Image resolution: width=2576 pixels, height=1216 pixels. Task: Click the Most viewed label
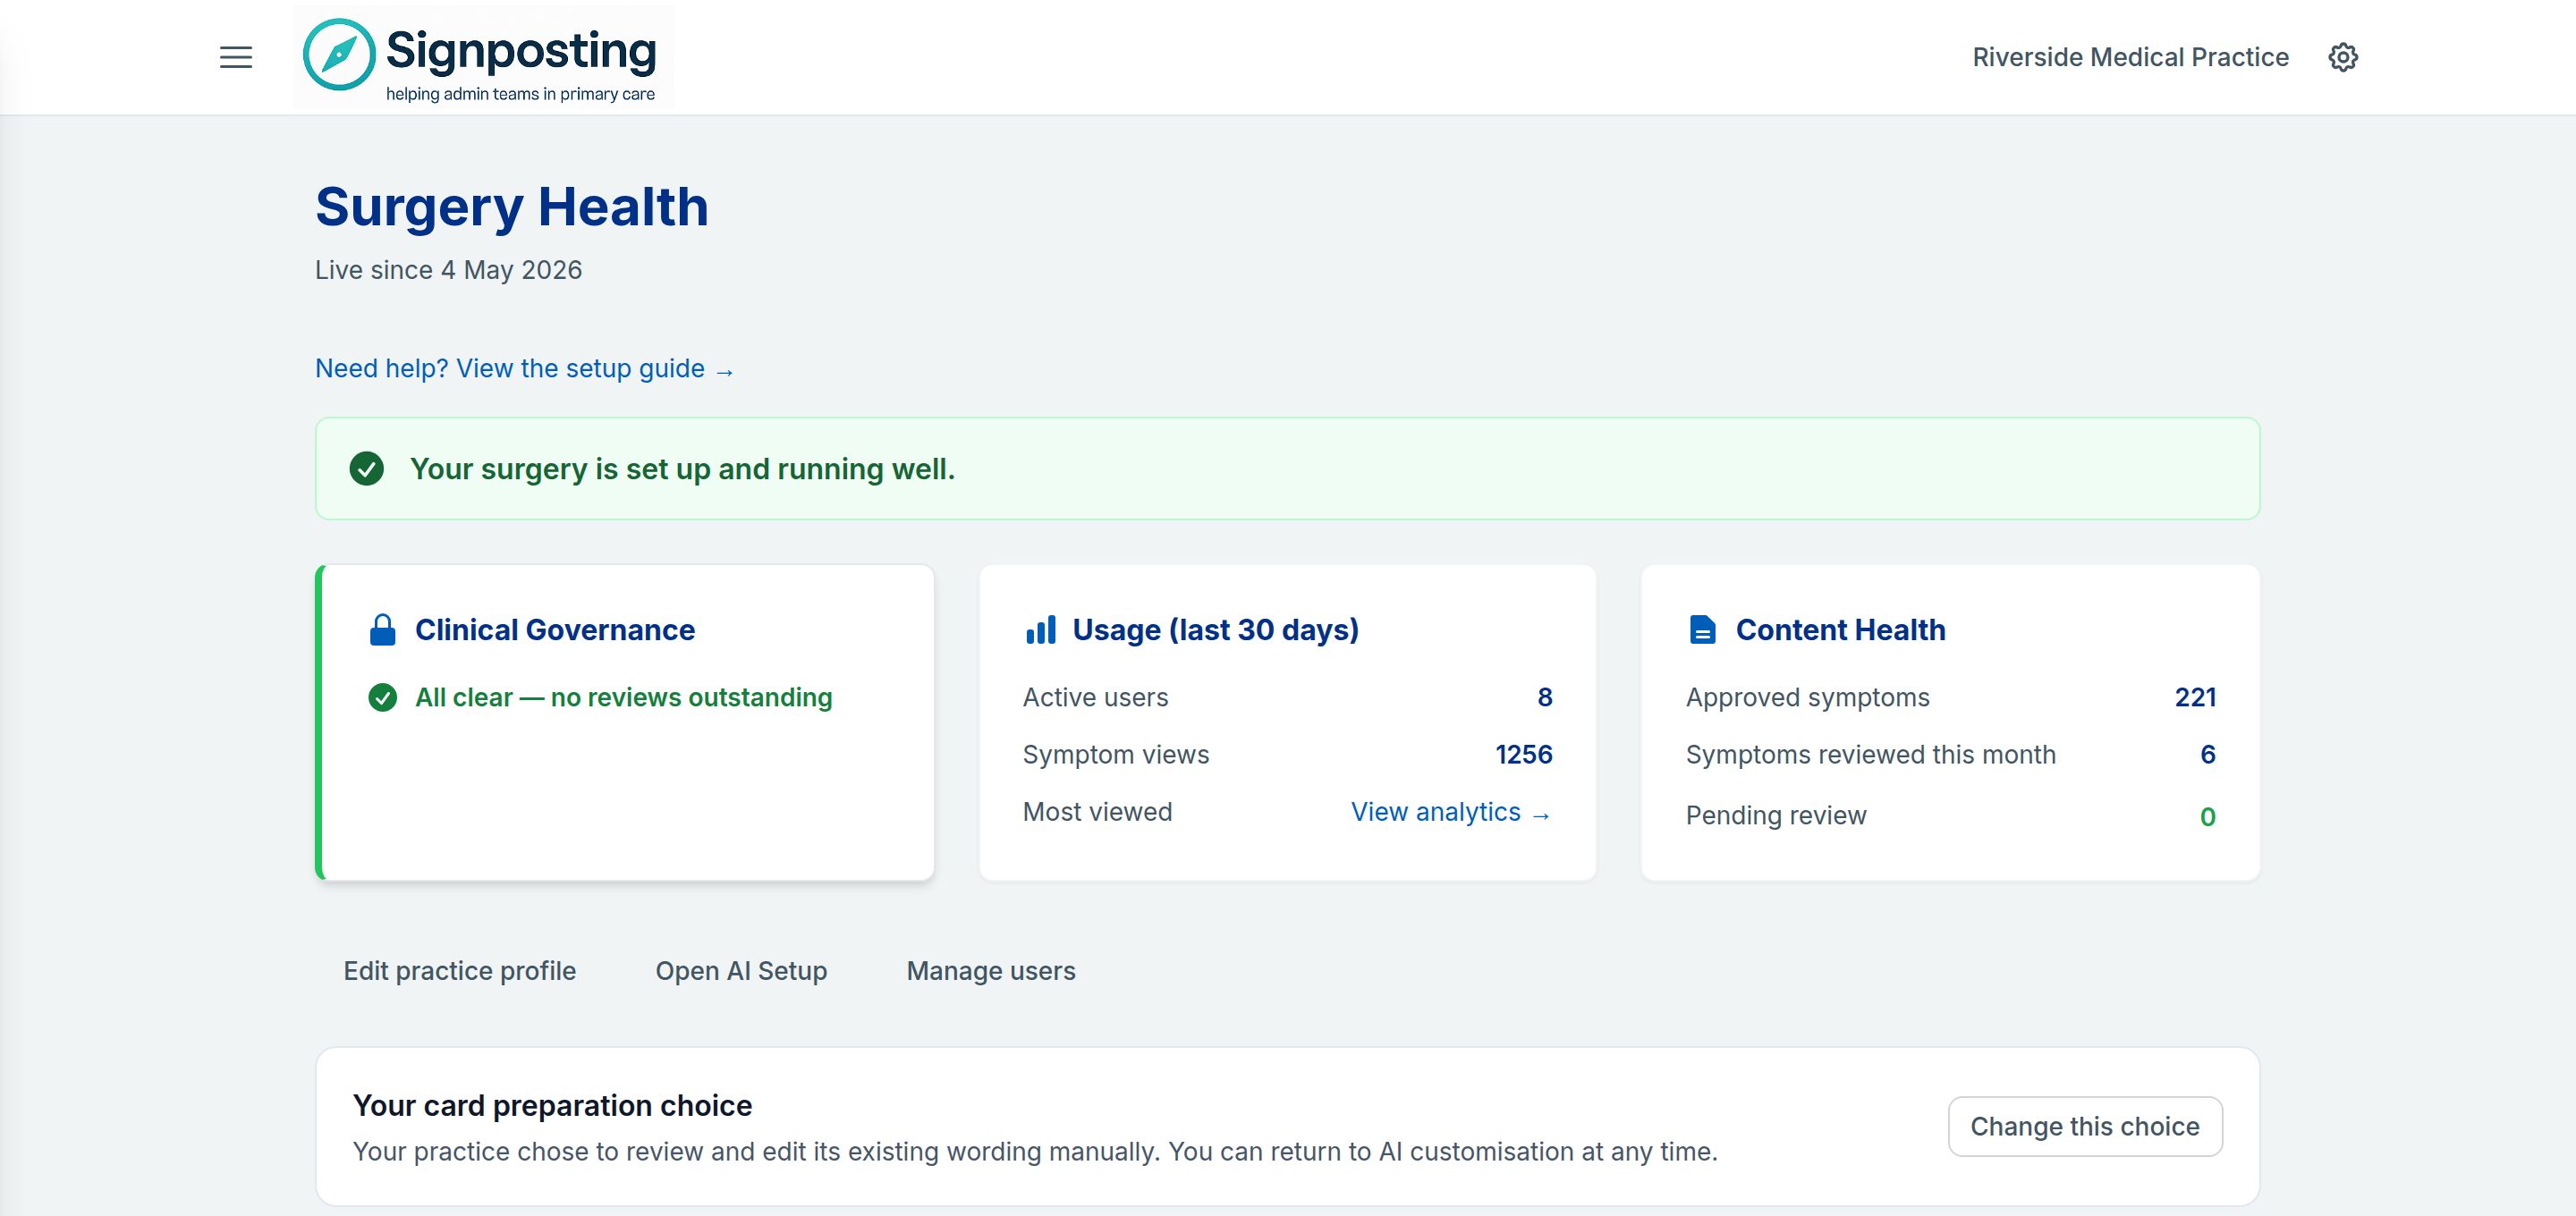pyautogui.click(x=1097, y=812)
